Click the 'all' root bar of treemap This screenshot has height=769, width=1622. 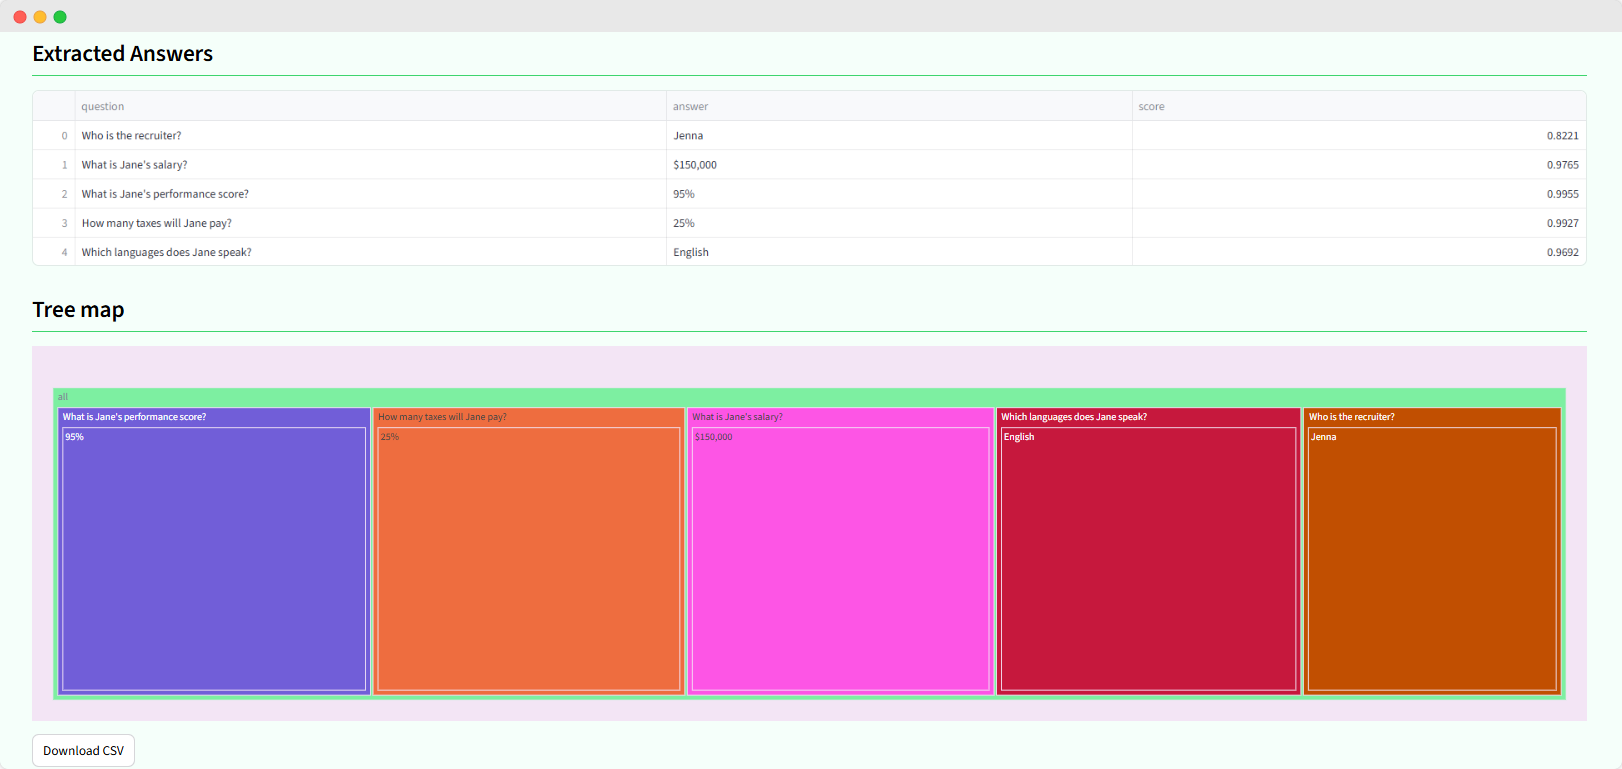tap(809, 397)
